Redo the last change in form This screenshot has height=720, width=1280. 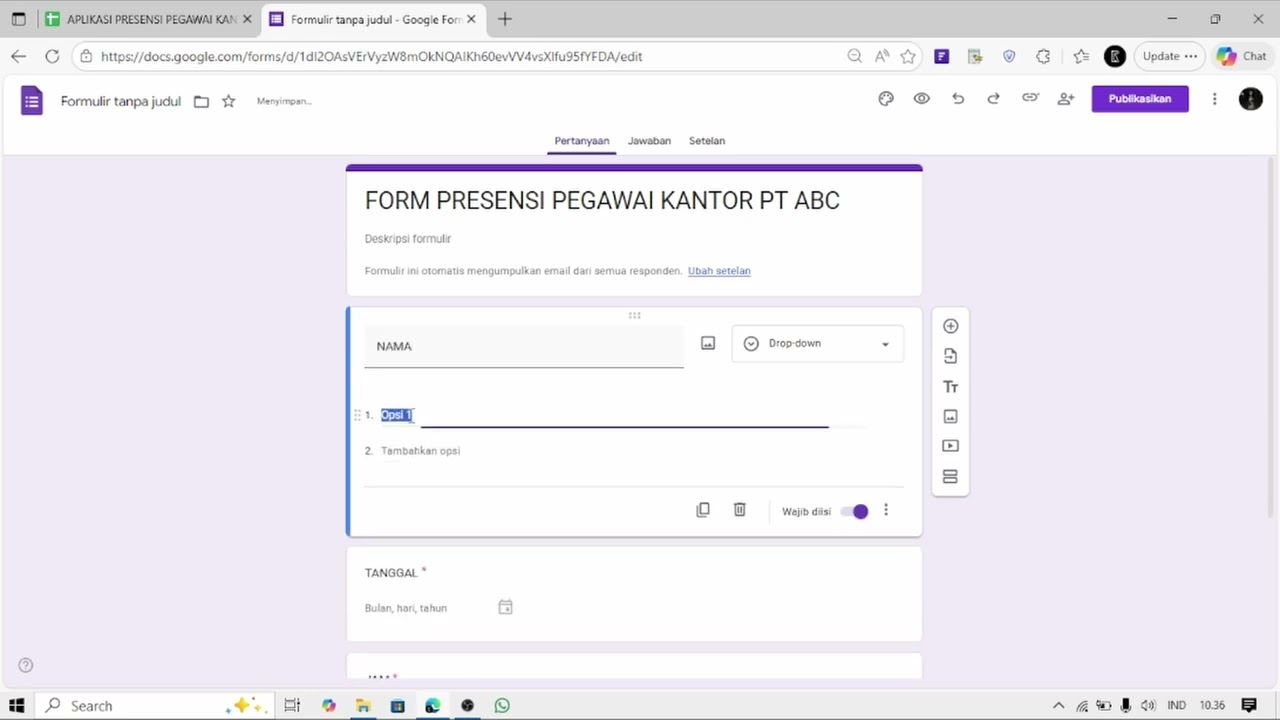click(993, 99)
